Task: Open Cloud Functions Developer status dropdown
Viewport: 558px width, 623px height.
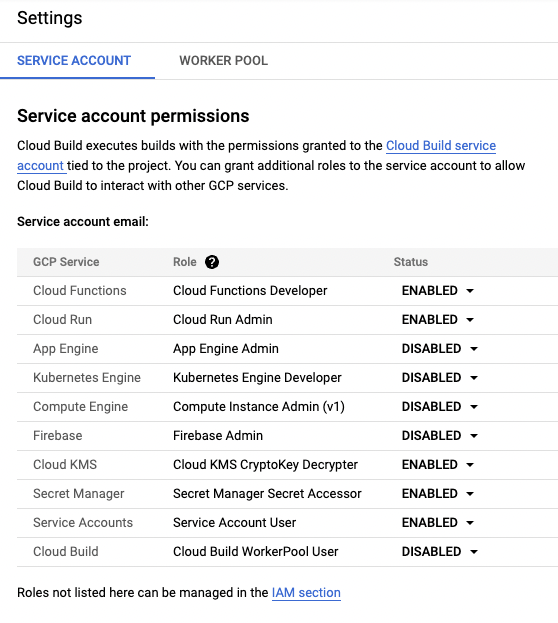Action: 438,291
